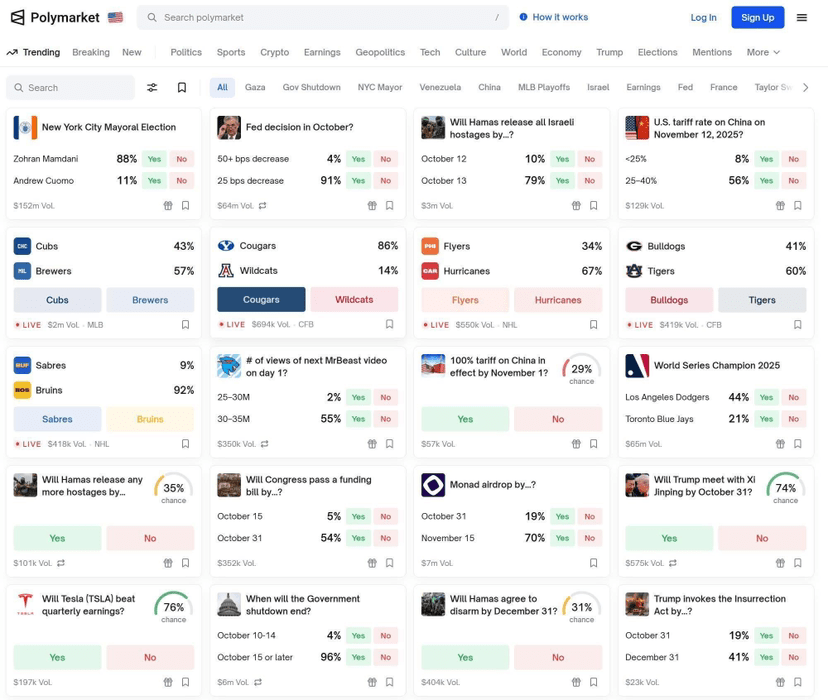
Task: Expand the More categories dropdown
Action: [763, 52]
